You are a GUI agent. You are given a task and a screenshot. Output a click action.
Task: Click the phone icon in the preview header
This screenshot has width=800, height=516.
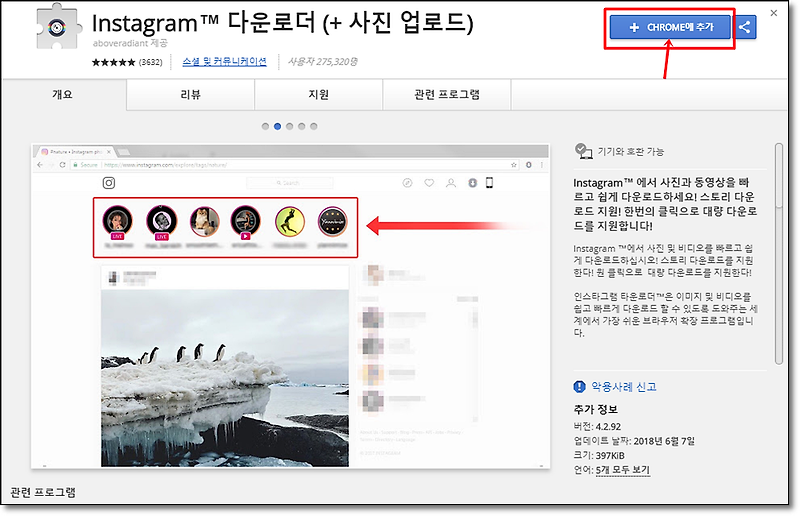489,183
